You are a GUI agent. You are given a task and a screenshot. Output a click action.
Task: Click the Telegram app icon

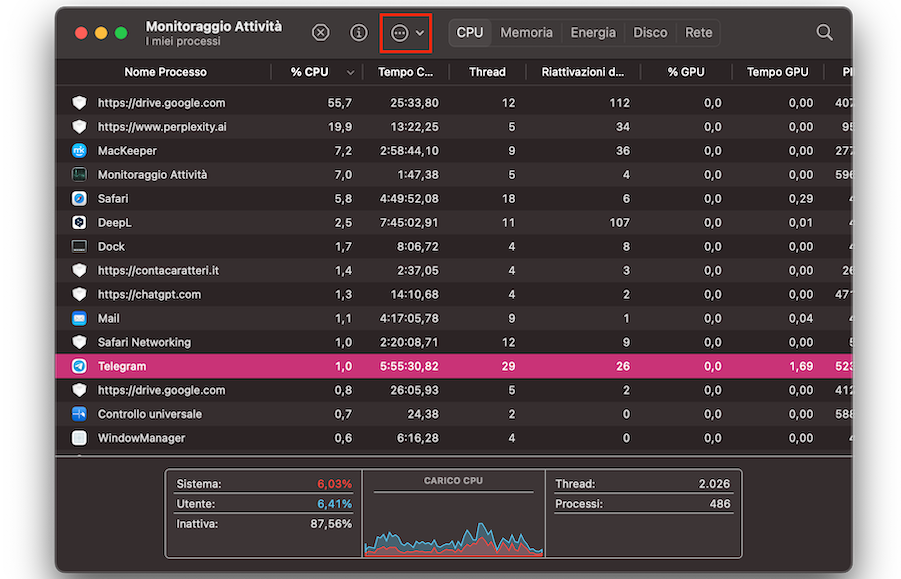80,367
